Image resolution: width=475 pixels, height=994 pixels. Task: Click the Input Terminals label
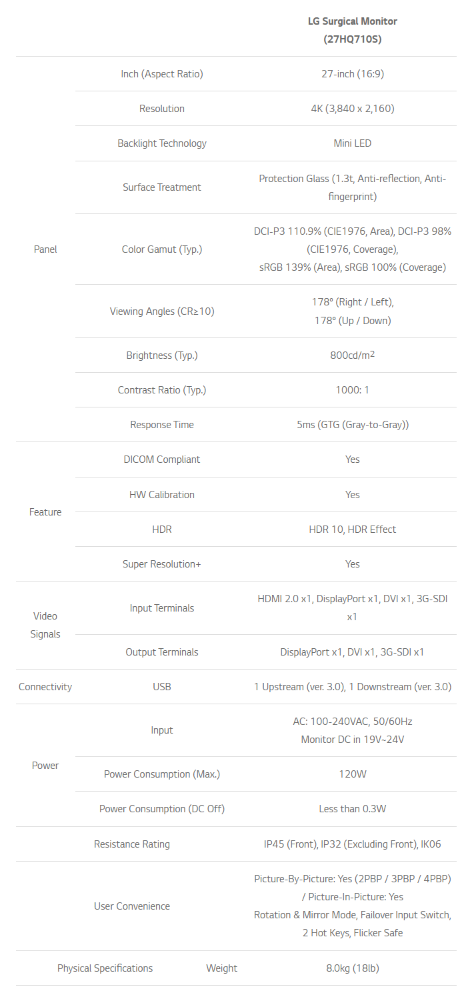162,609
